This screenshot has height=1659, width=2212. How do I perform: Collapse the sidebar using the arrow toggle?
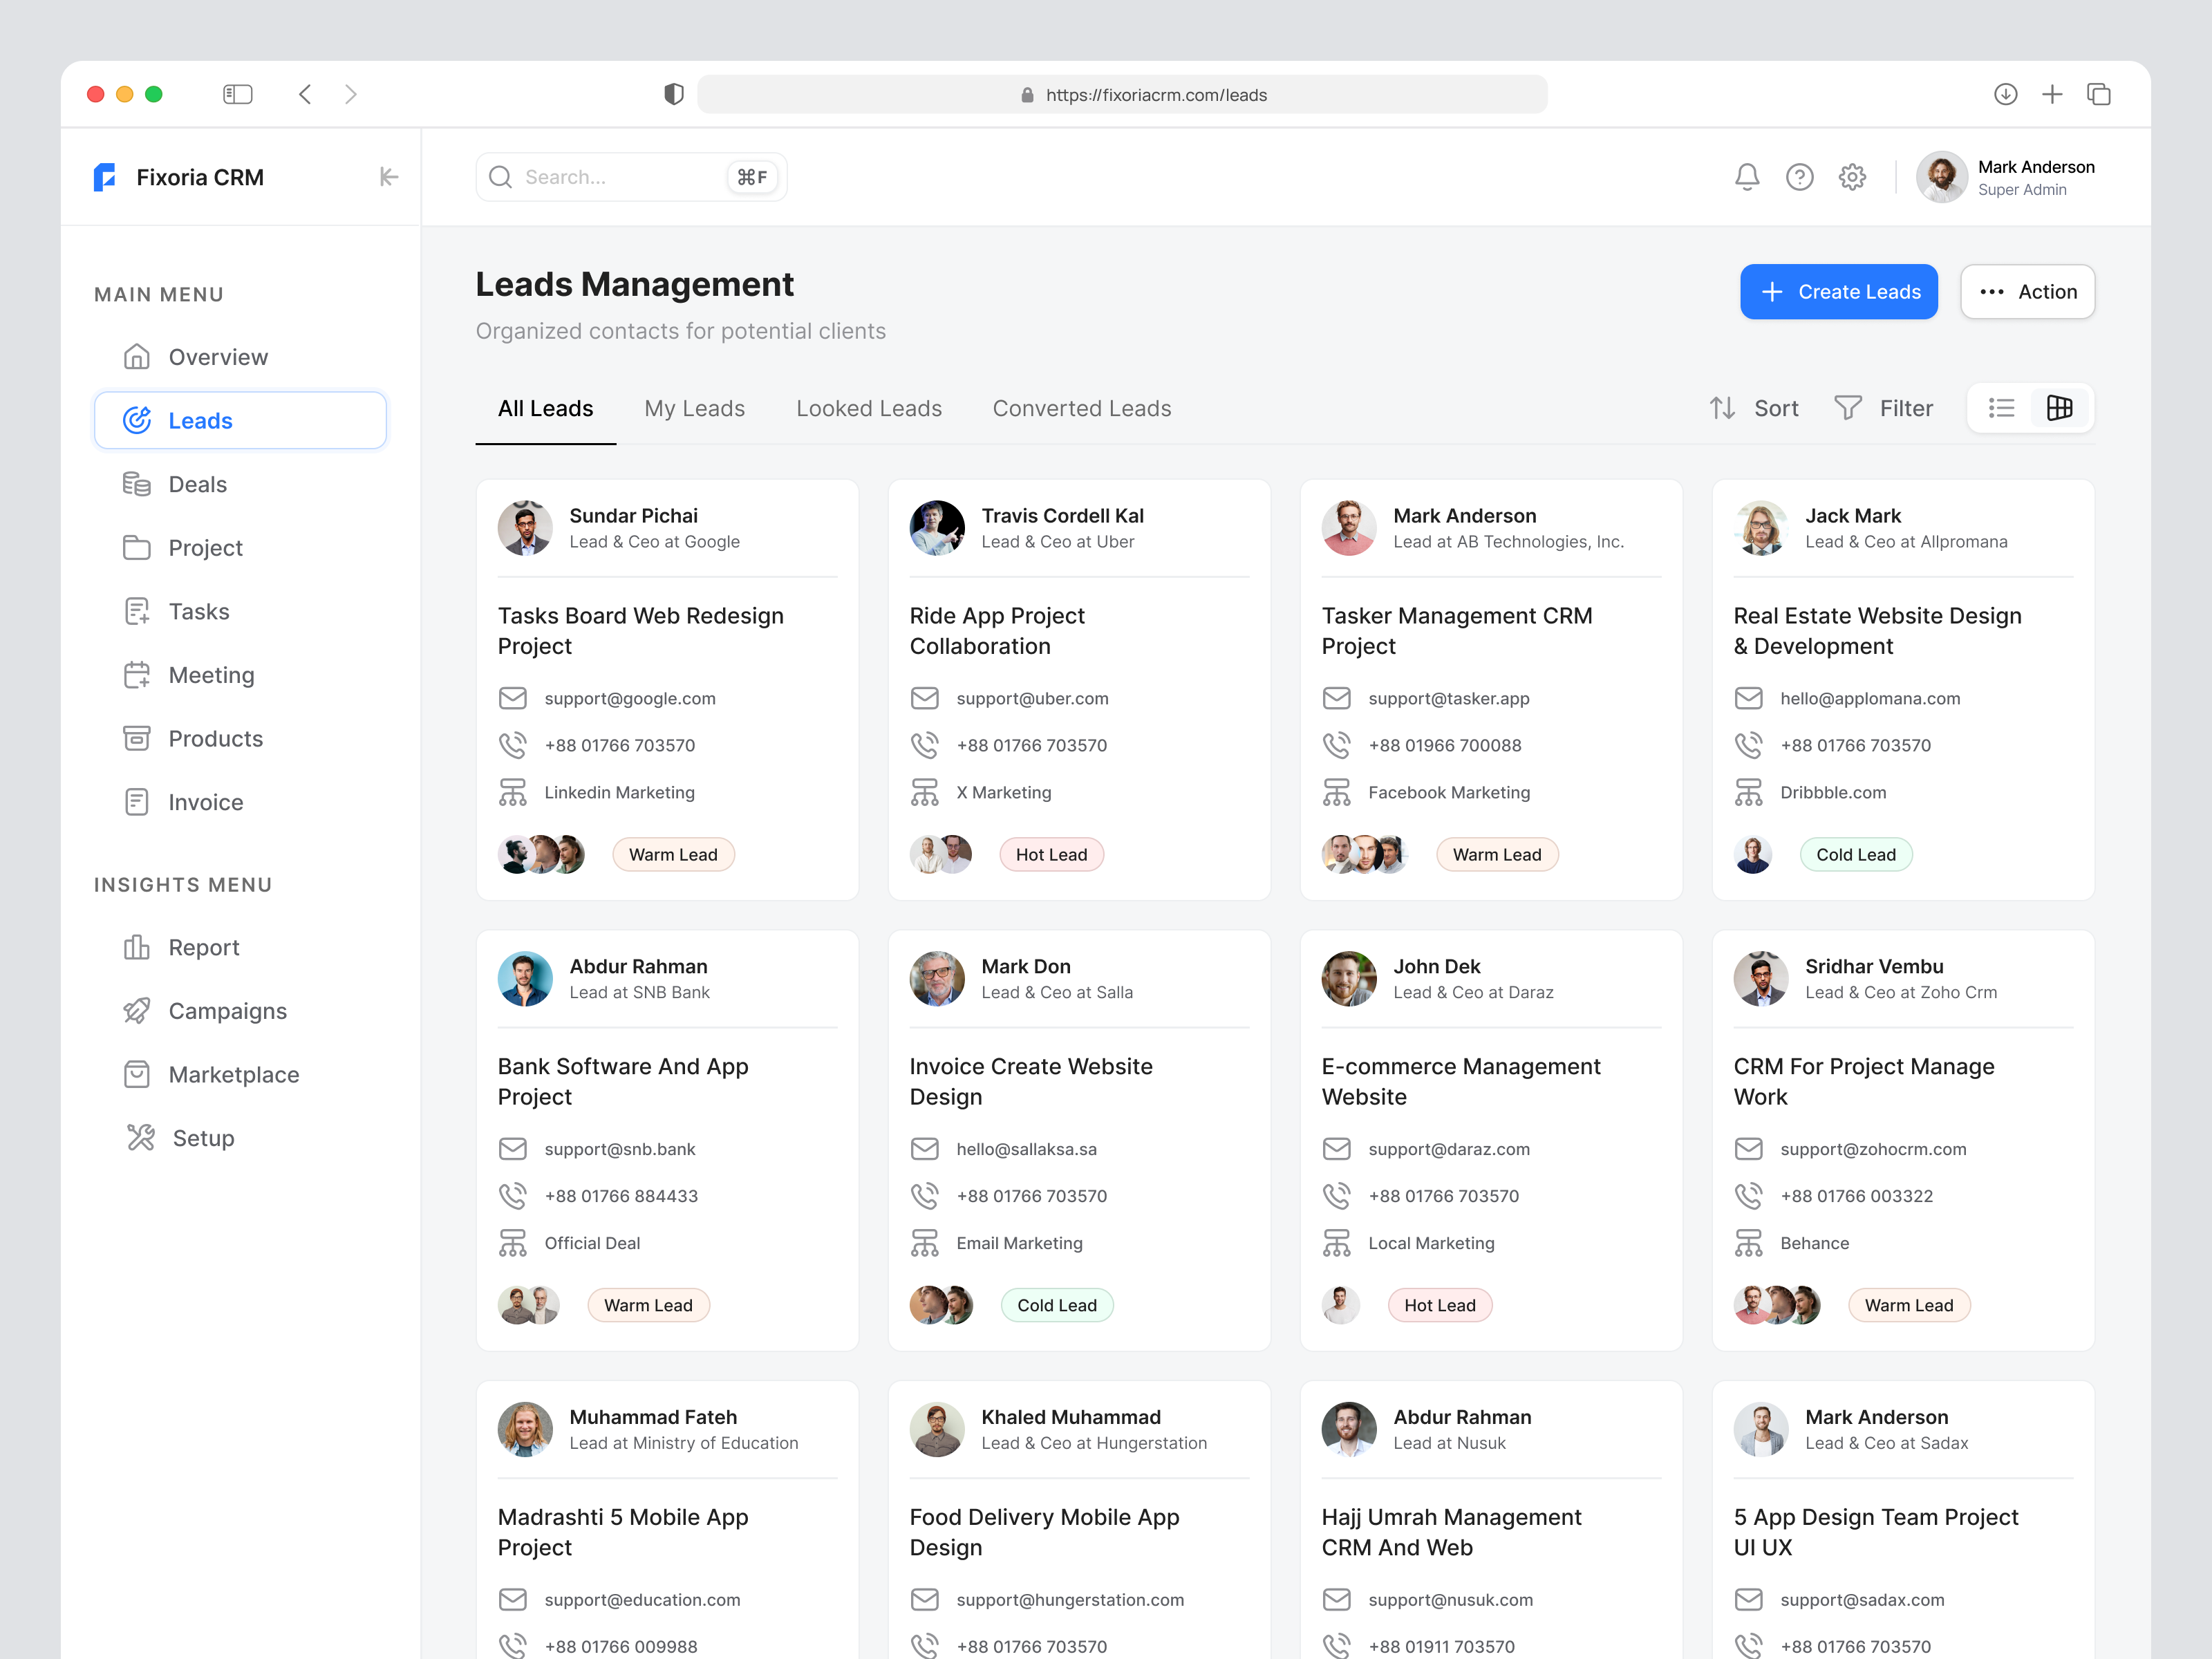click(x=388, y=177)
